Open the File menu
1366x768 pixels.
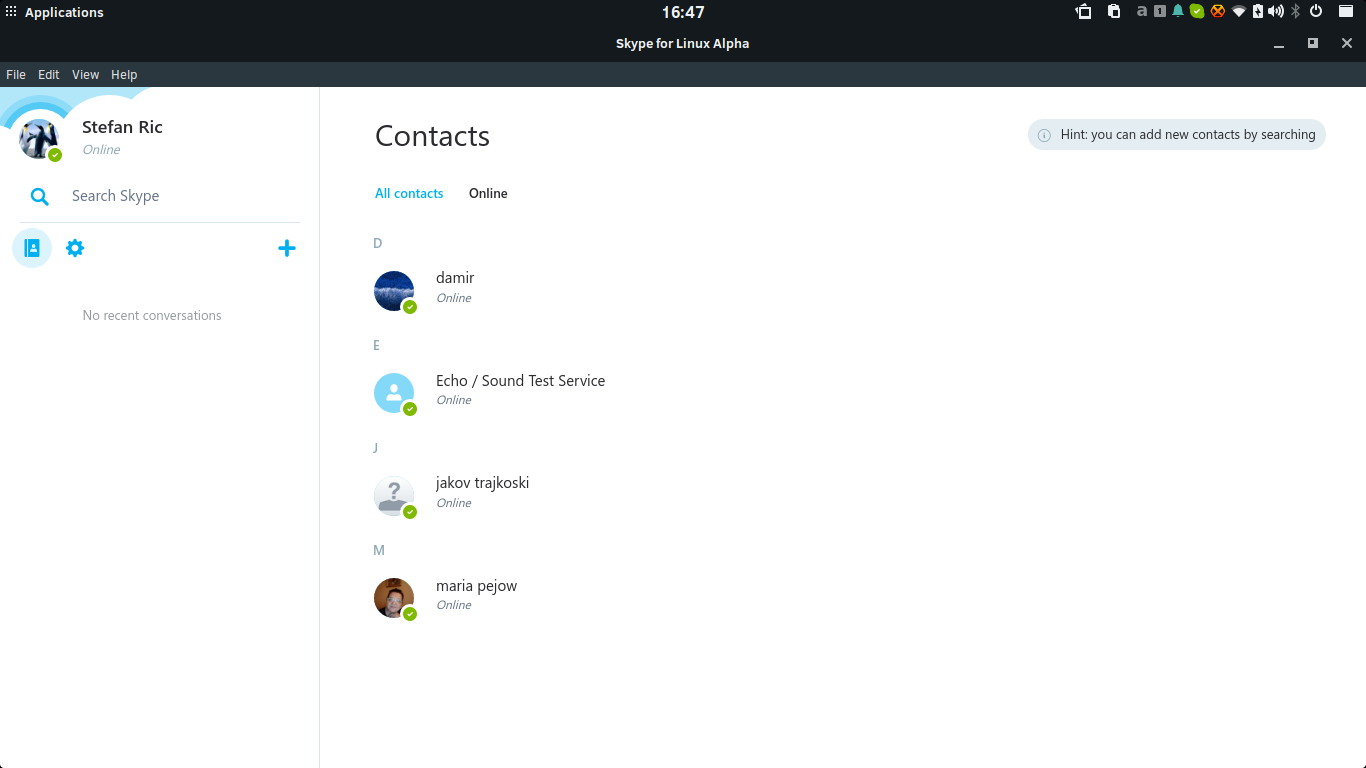[16, 75]
